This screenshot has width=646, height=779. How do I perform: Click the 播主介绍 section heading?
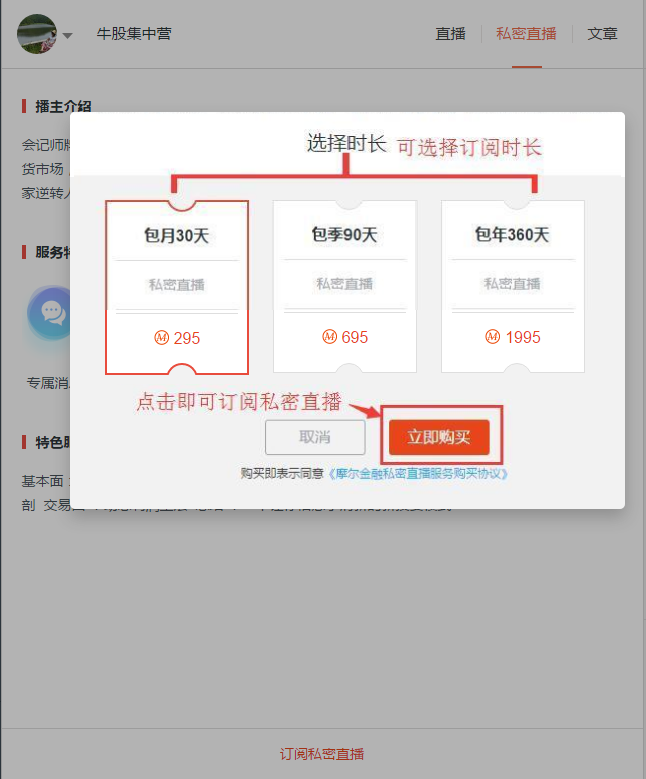[x=63, y=106]
